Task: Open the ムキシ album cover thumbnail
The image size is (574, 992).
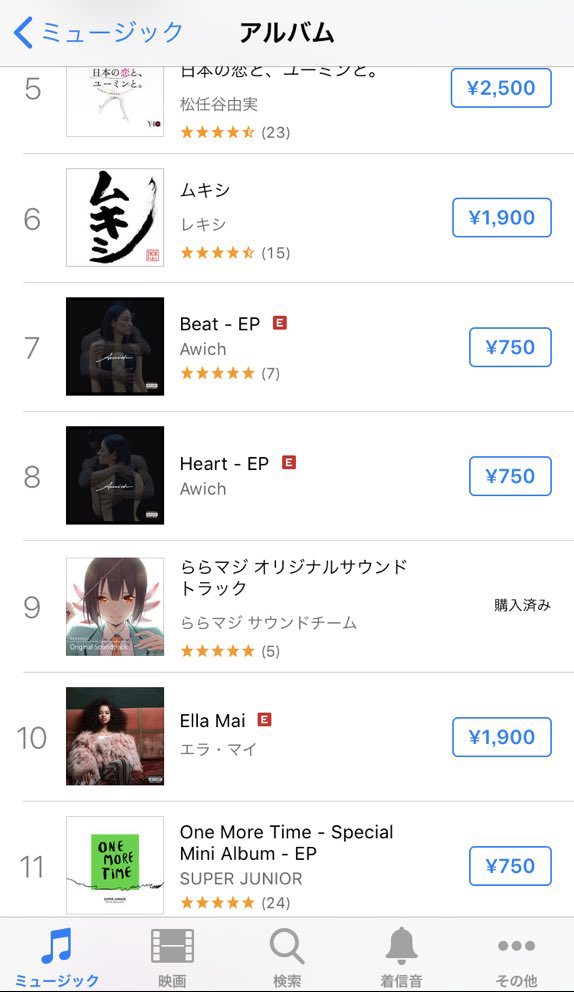Action: tap(115, 217)
